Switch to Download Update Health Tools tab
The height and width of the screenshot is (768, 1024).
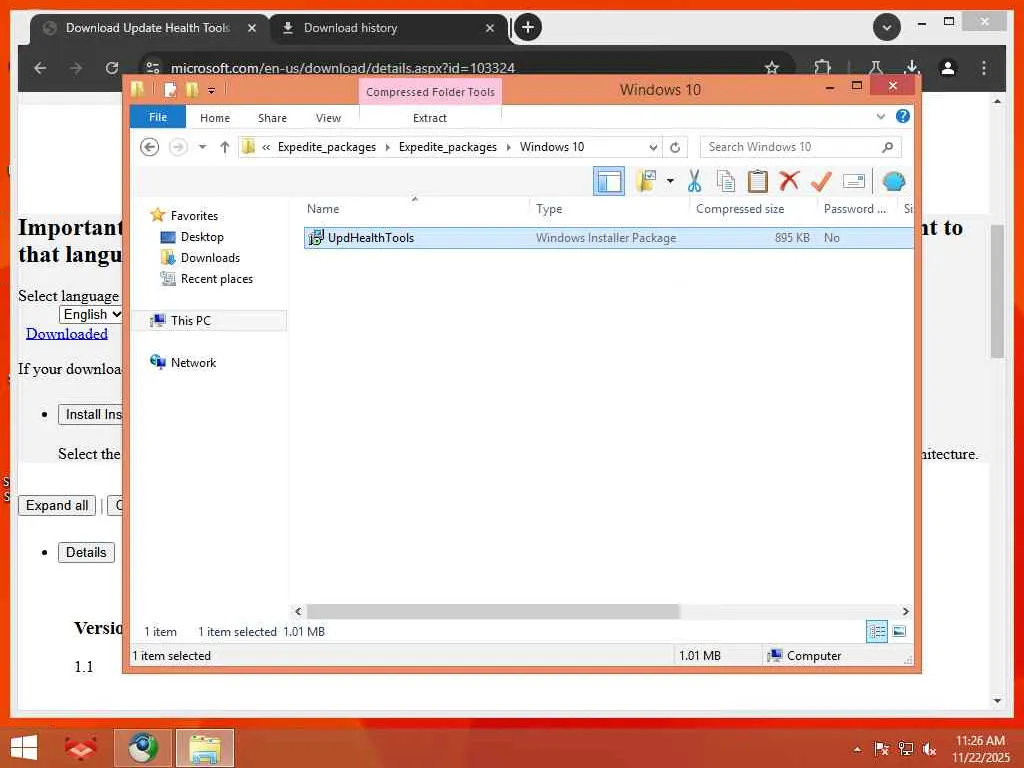150,28
